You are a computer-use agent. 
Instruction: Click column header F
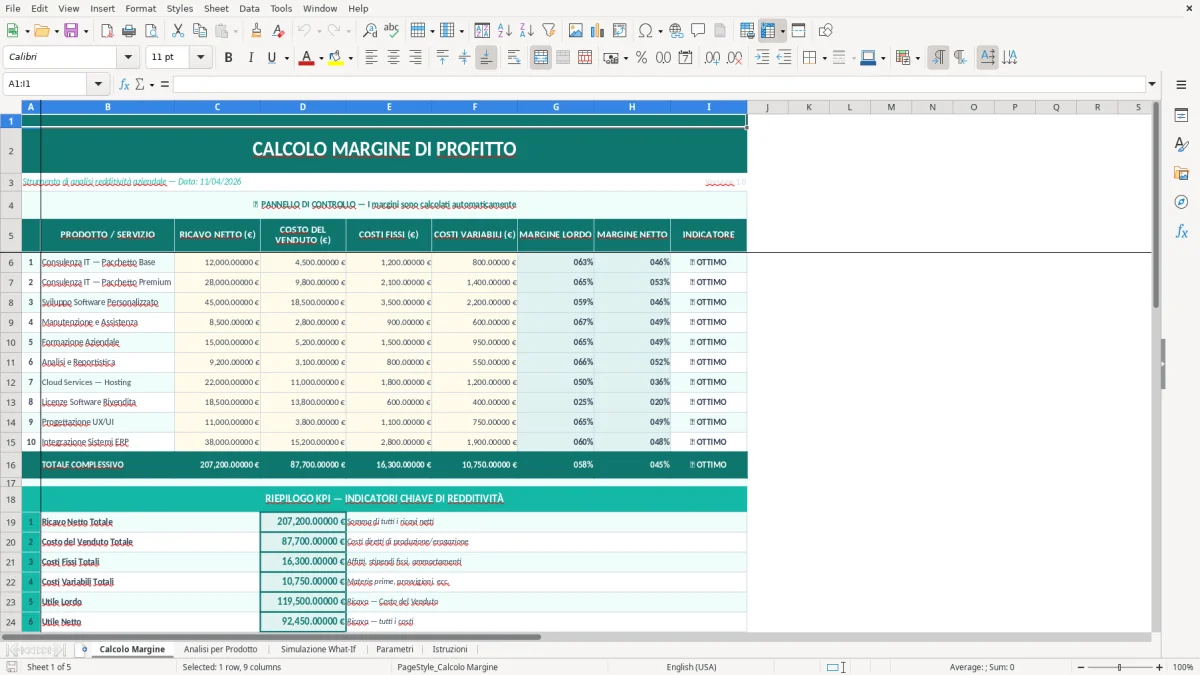pos(474,107)
